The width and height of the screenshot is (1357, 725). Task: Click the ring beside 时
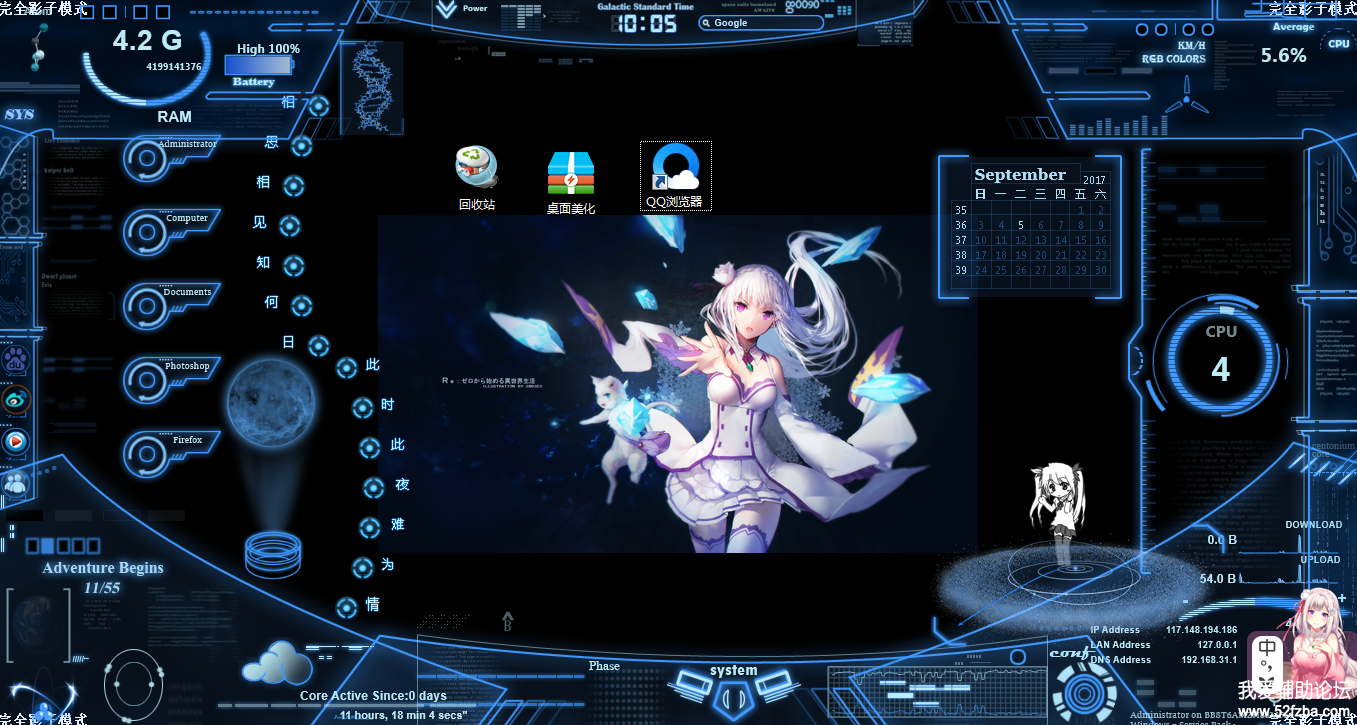pos(363,408)
